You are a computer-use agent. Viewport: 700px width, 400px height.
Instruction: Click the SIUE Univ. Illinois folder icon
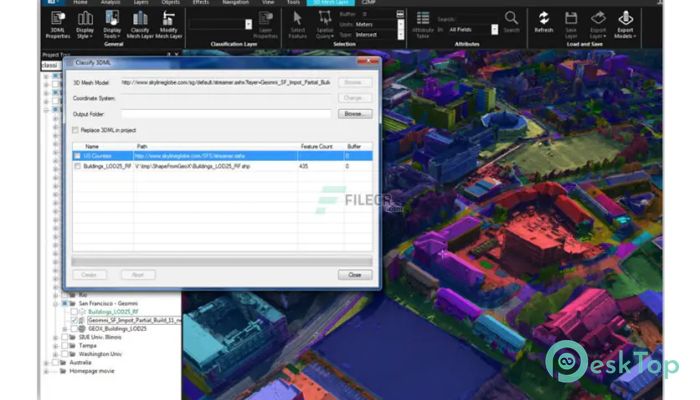(72, 337)
